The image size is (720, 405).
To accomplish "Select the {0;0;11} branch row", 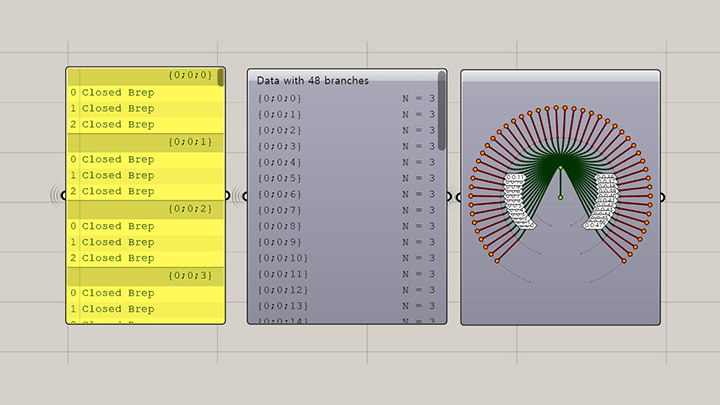I will [346, 274].
